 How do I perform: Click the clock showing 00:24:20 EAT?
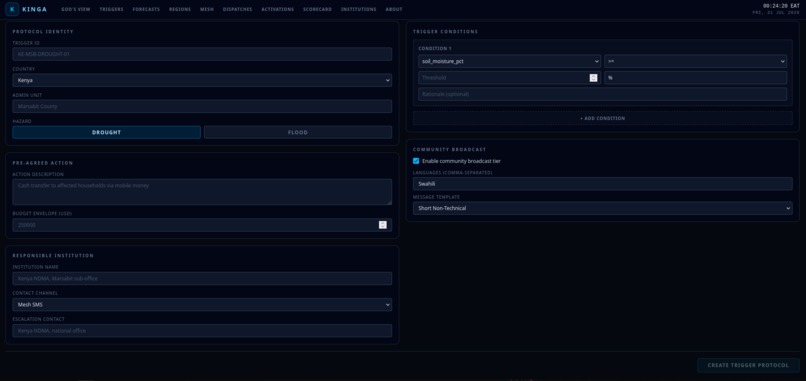781,6
